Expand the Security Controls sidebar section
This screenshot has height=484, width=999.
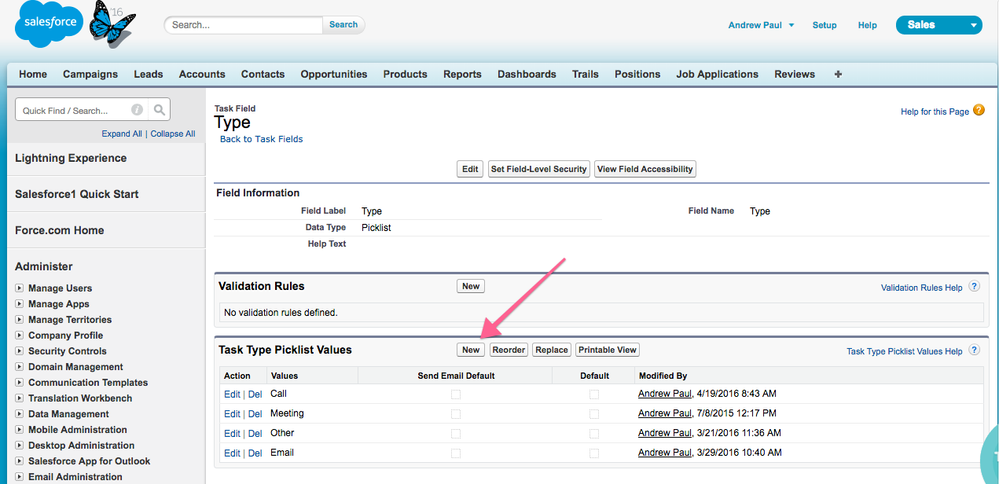[19, 351]
